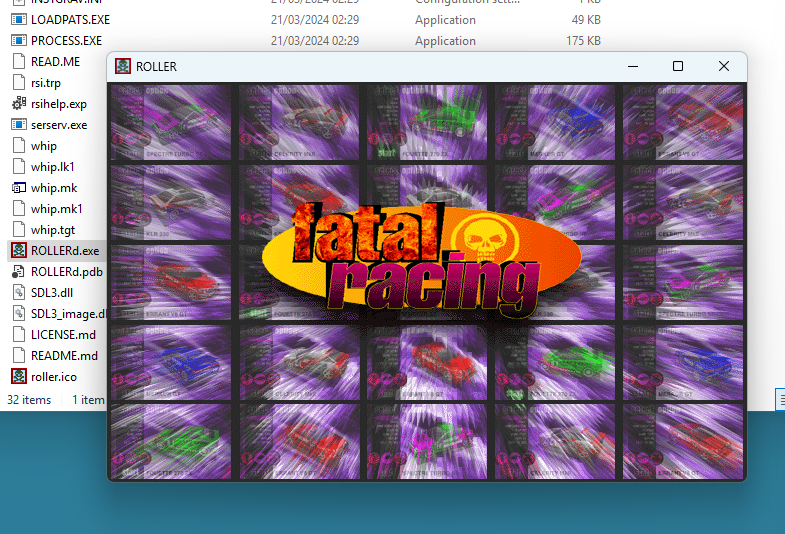Click the ROLLER window title text

[x=156, y=67]
